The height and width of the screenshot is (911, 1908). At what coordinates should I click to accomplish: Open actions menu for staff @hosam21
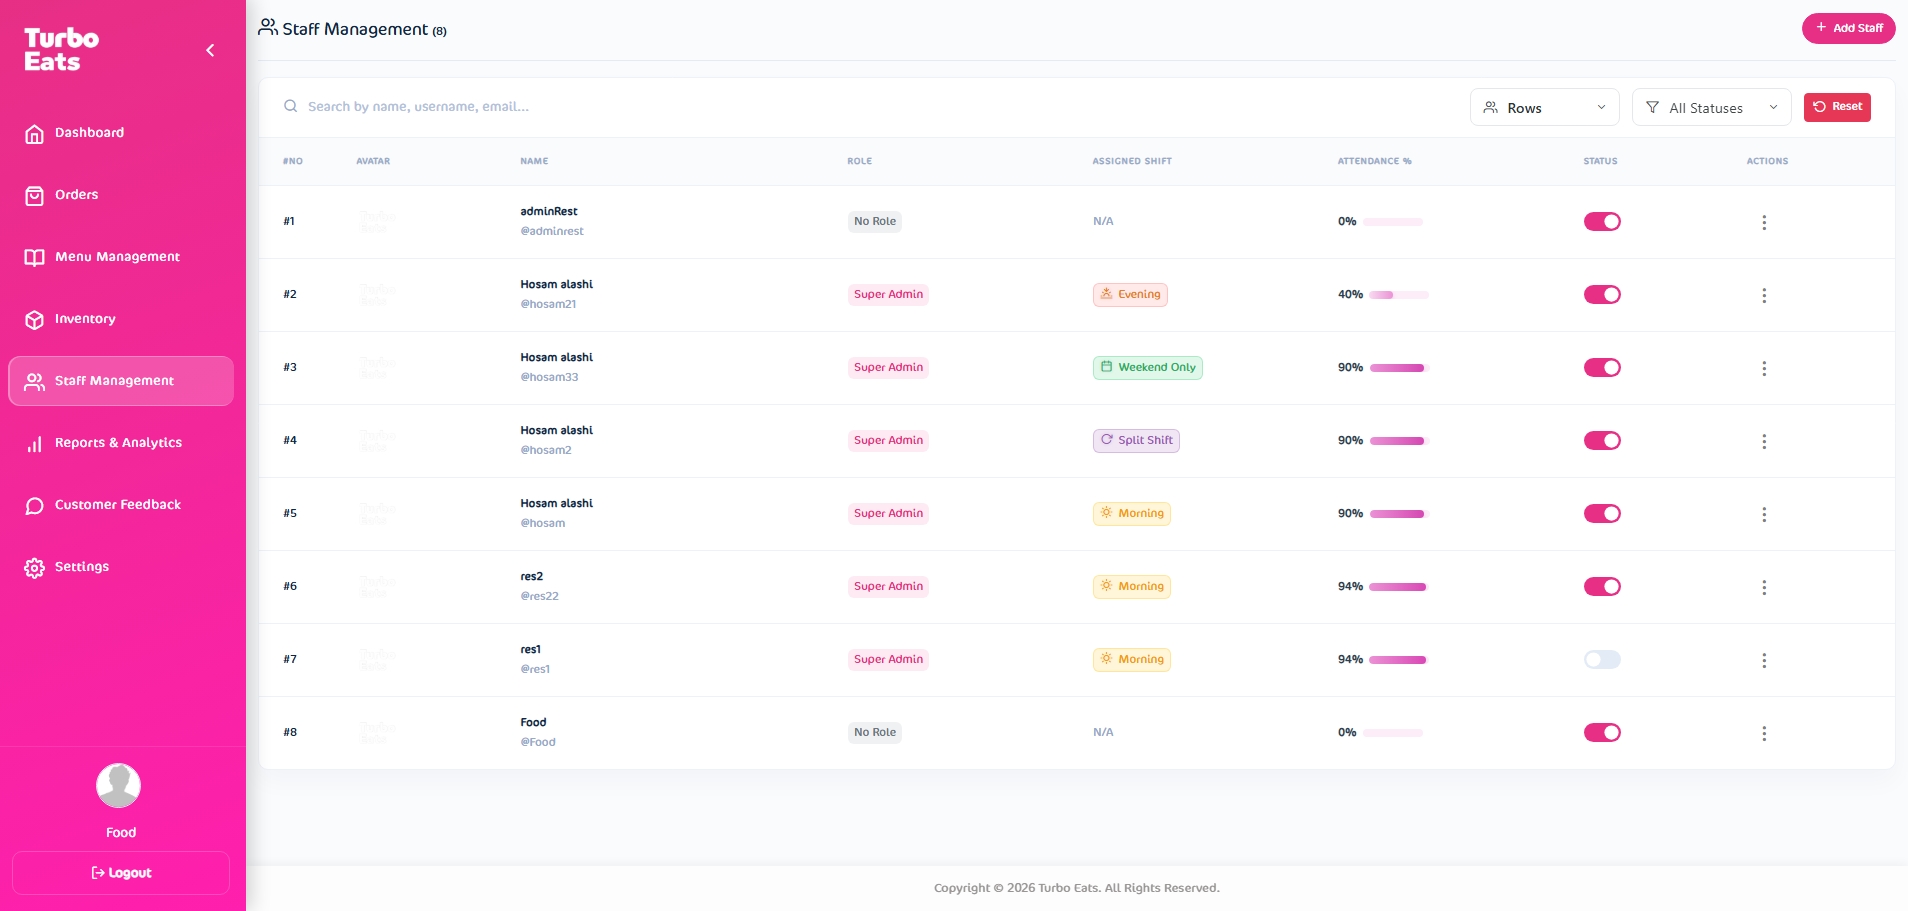(x=1764, y=295)
